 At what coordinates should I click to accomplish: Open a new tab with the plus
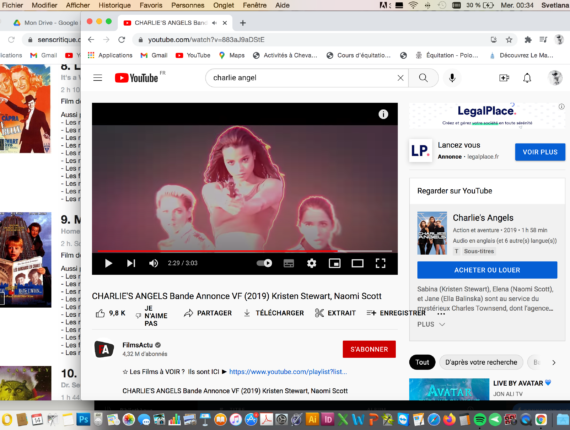243,23
